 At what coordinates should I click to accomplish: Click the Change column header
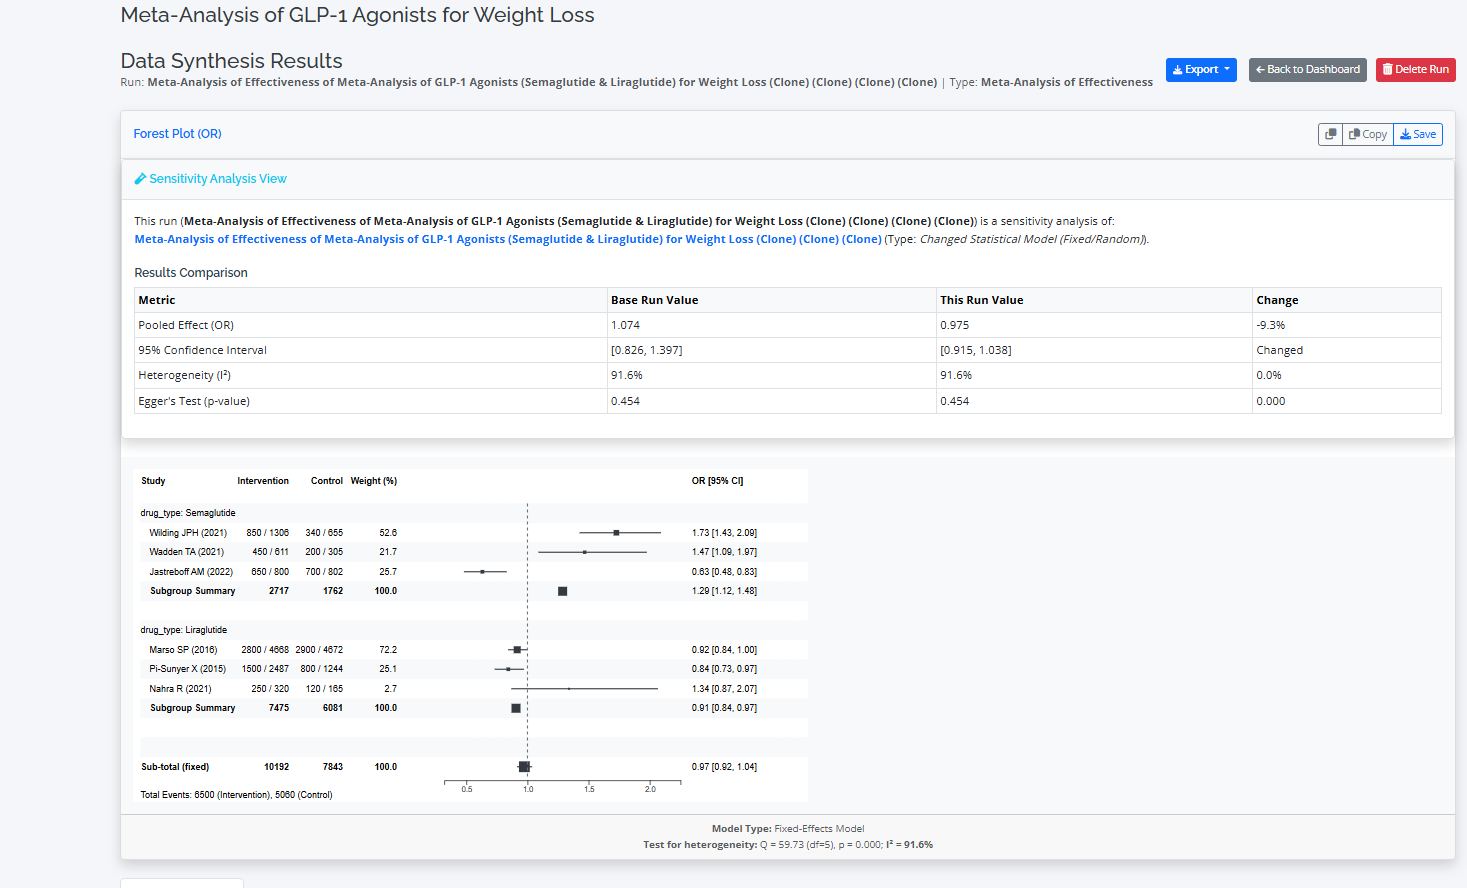[1277, 300]
